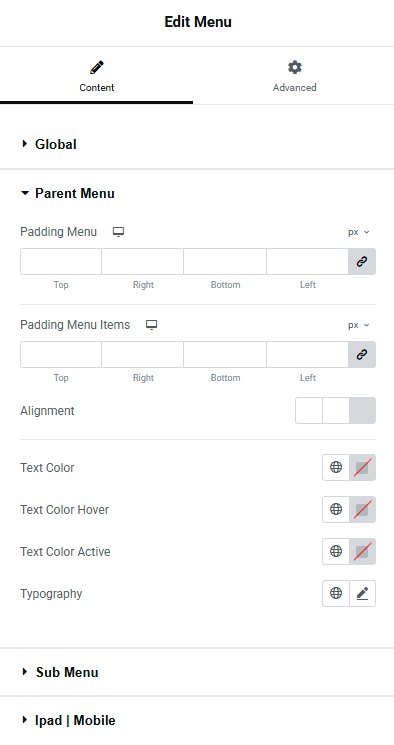Switch to the Content tab
This screenshot has width=394, height=745.
click(96, 76)
